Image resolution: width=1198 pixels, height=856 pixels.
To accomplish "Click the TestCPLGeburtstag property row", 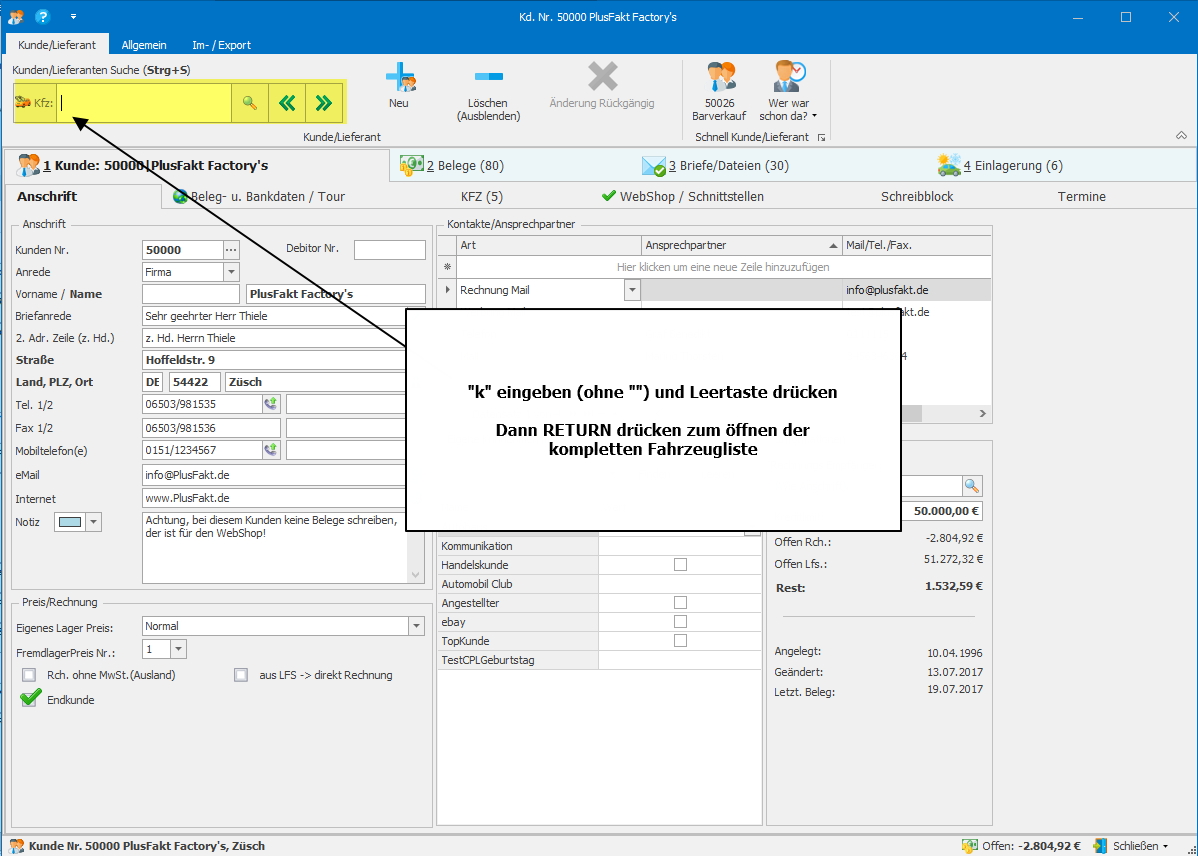I will pos(601,660).
